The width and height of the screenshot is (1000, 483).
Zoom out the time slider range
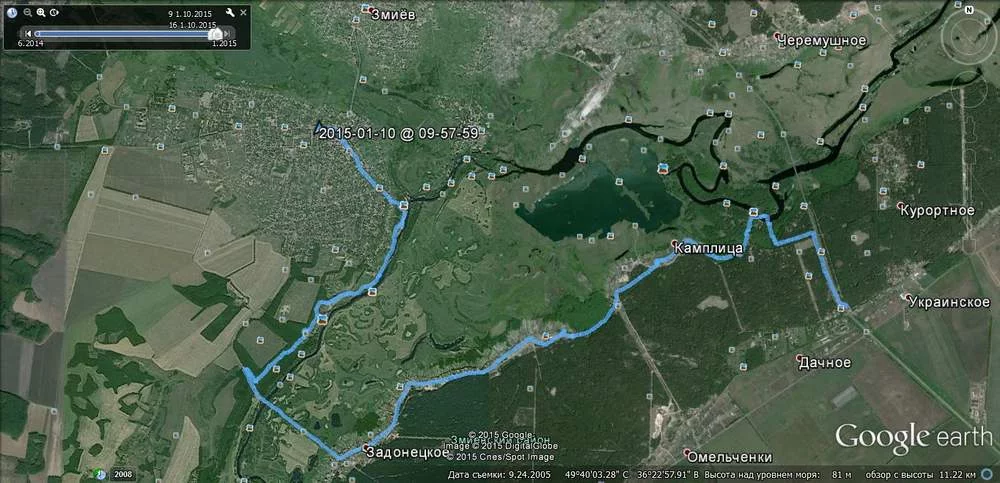27,12
